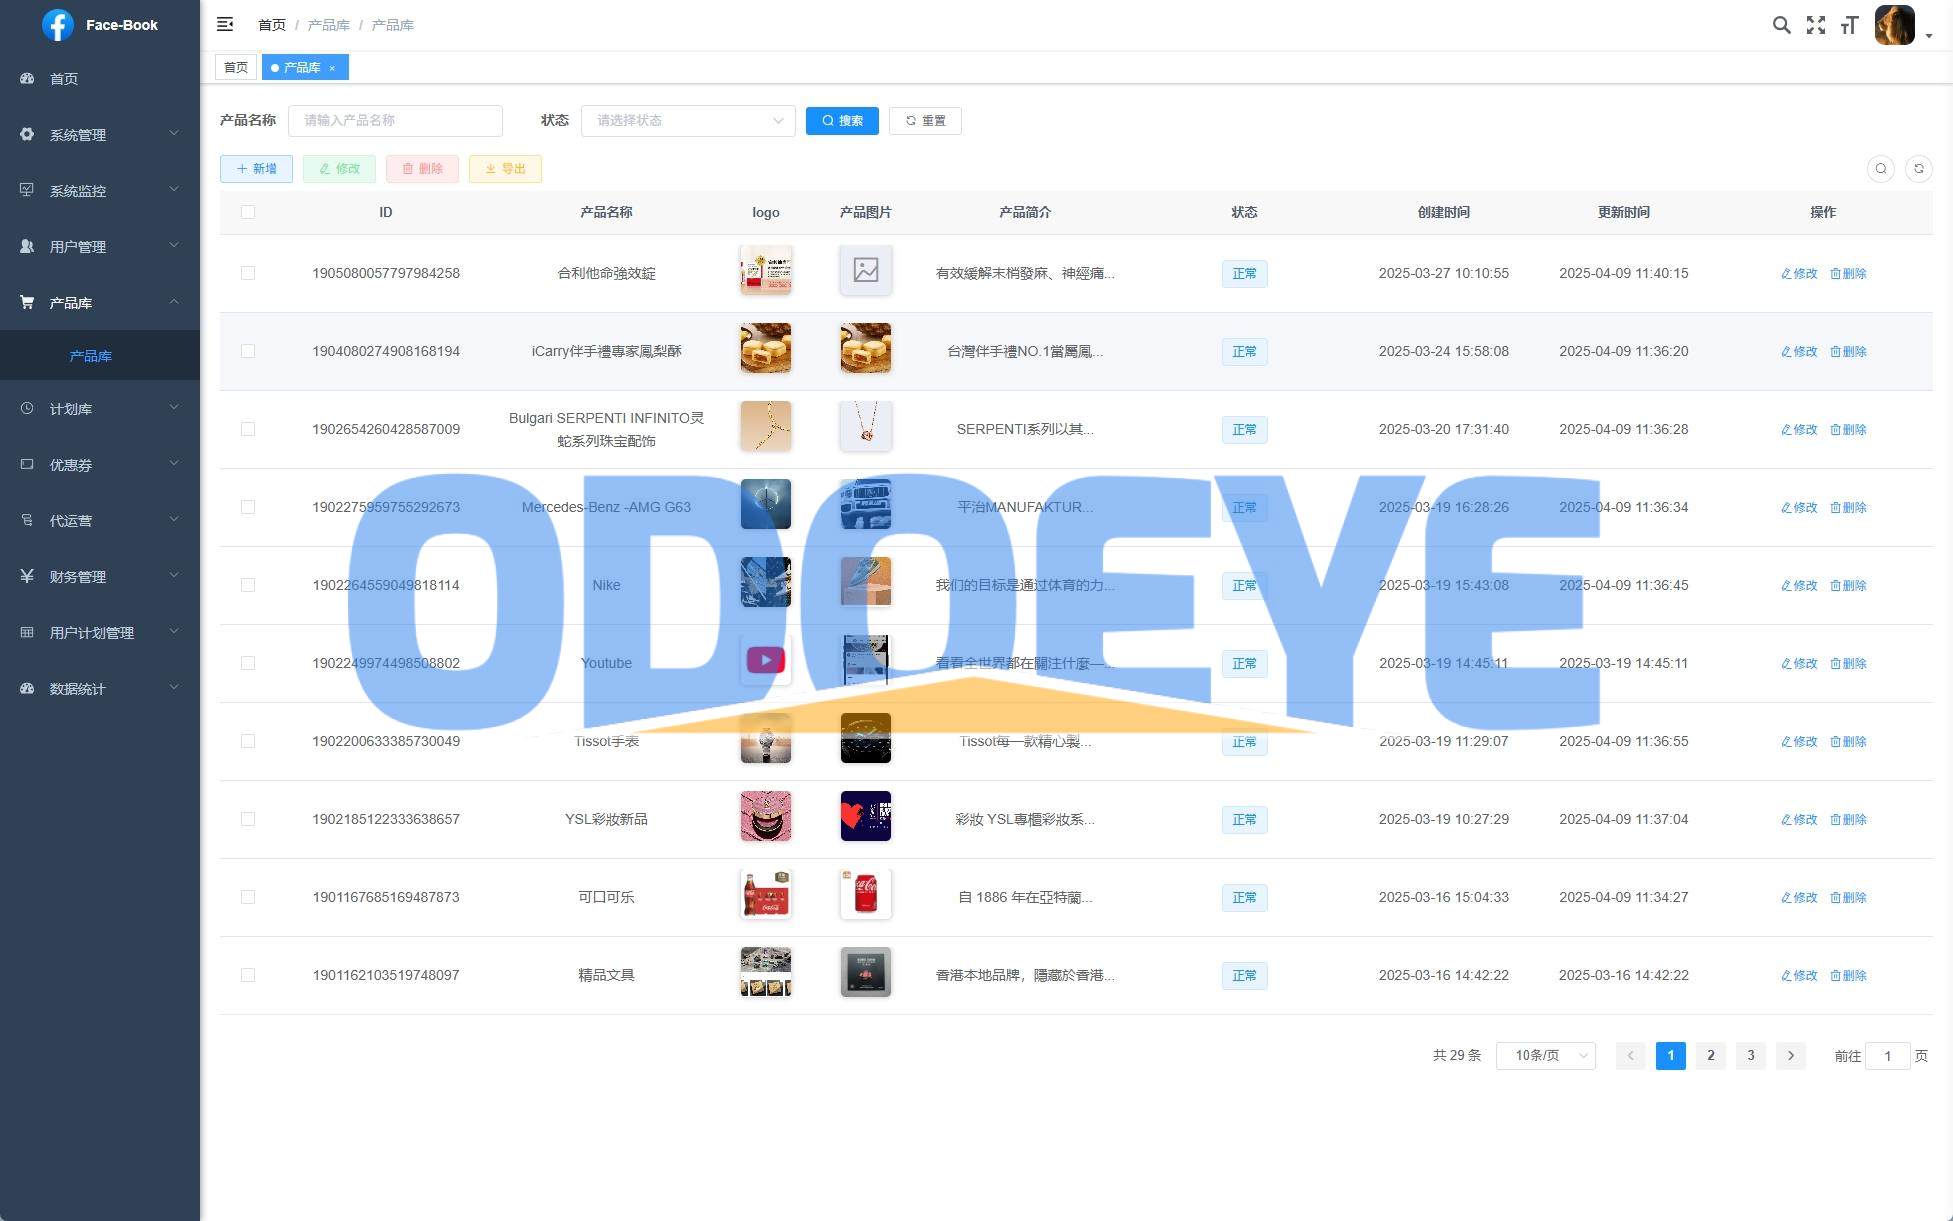Select the checkbox for Nike row
This screenshot has height=1221, width=1953.
(248, 585)
